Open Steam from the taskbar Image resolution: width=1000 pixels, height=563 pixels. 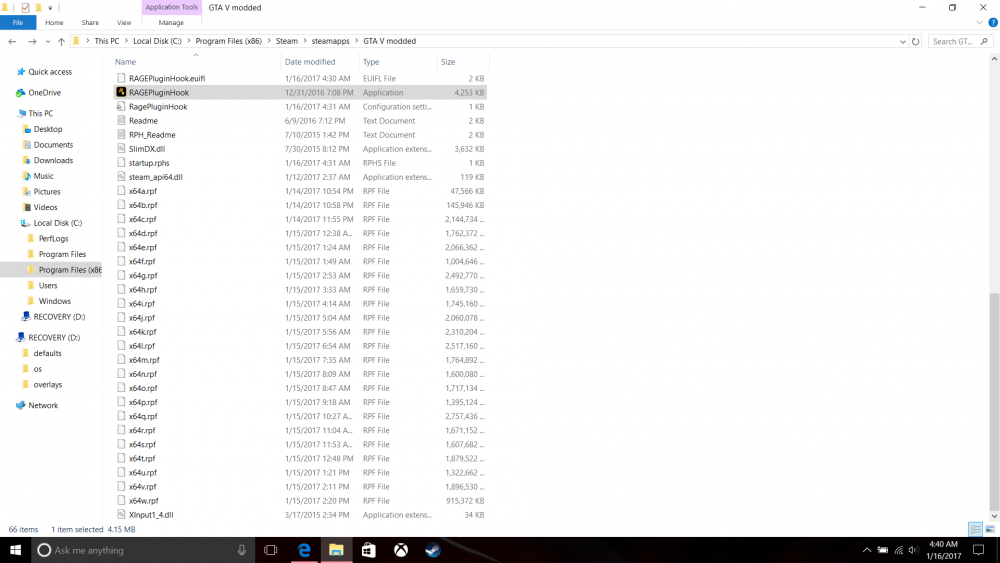[x=433, y=550]
